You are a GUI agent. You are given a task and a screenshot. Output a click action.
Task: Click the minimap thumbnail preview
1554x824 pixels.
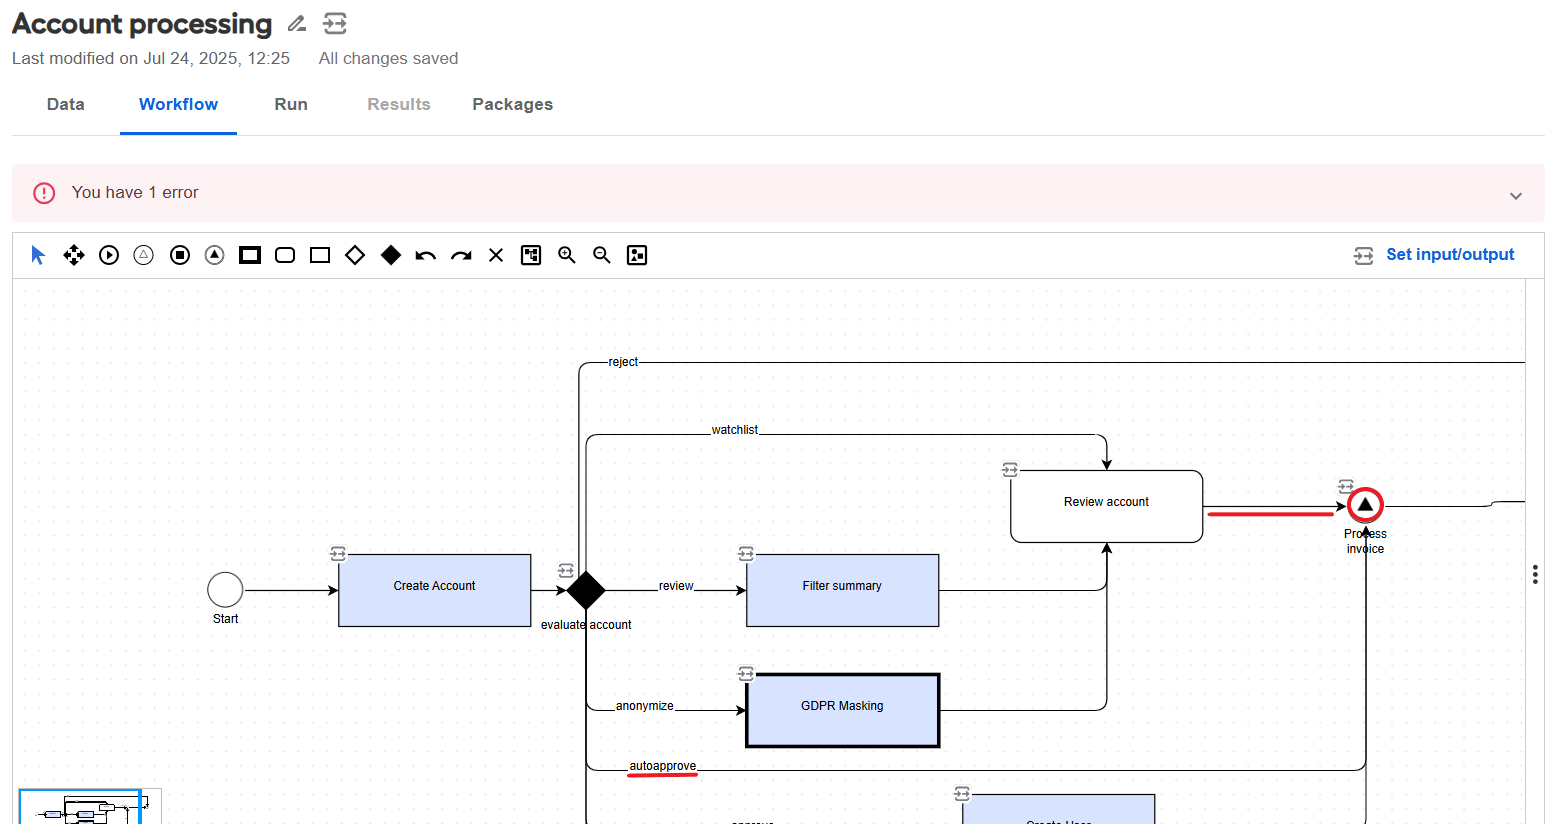tap(90, 807)
